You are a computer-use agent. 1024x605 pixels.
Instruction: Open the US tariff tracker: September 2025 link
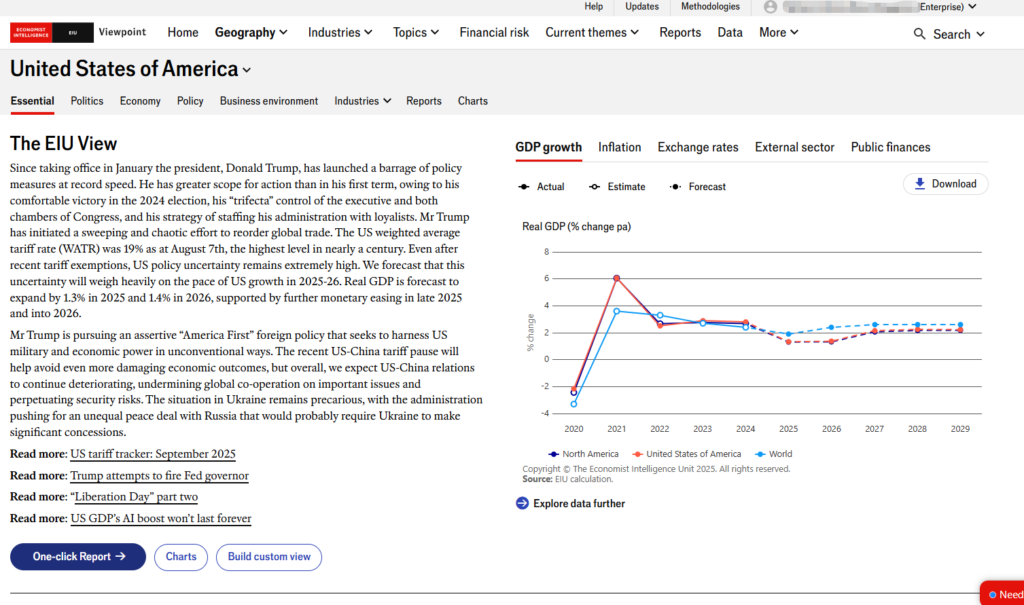click(x=153, y=453)
